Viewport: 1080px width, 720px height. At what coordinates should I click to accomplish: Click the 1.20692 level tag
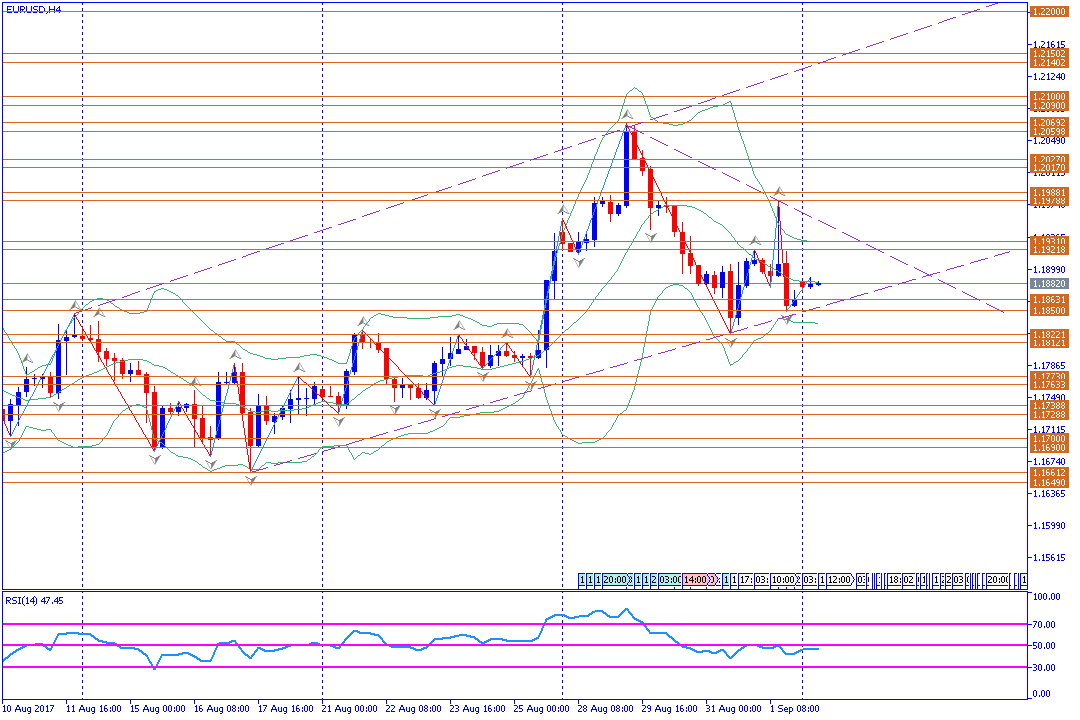click(1050, 123)
